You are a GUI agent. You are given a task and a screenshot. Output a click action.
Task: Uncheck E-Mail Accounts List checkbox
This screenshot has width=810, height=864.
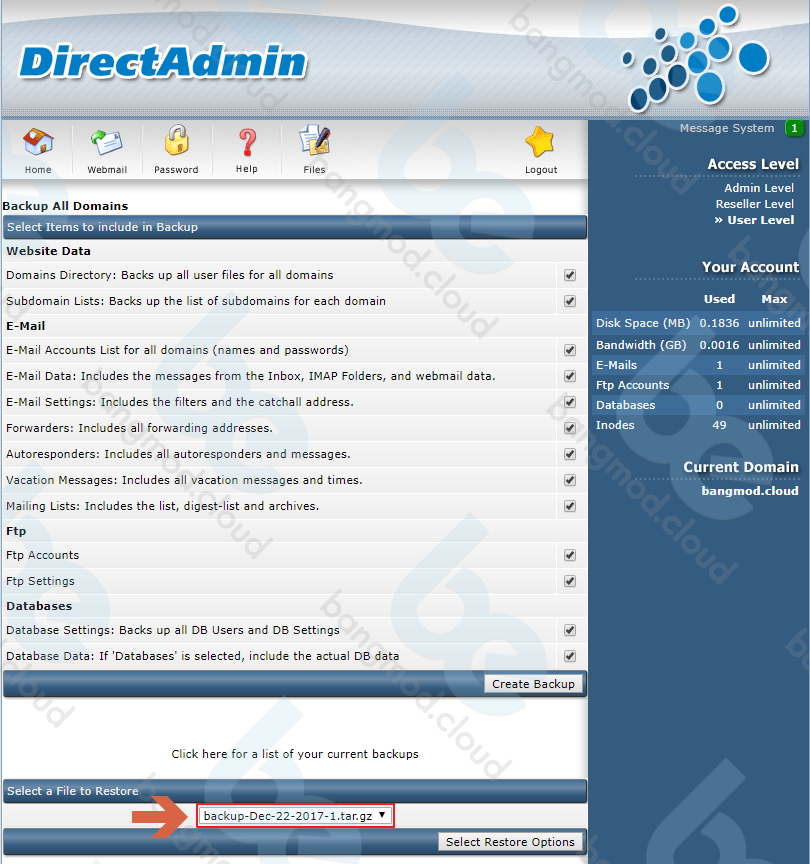(570, 350)
